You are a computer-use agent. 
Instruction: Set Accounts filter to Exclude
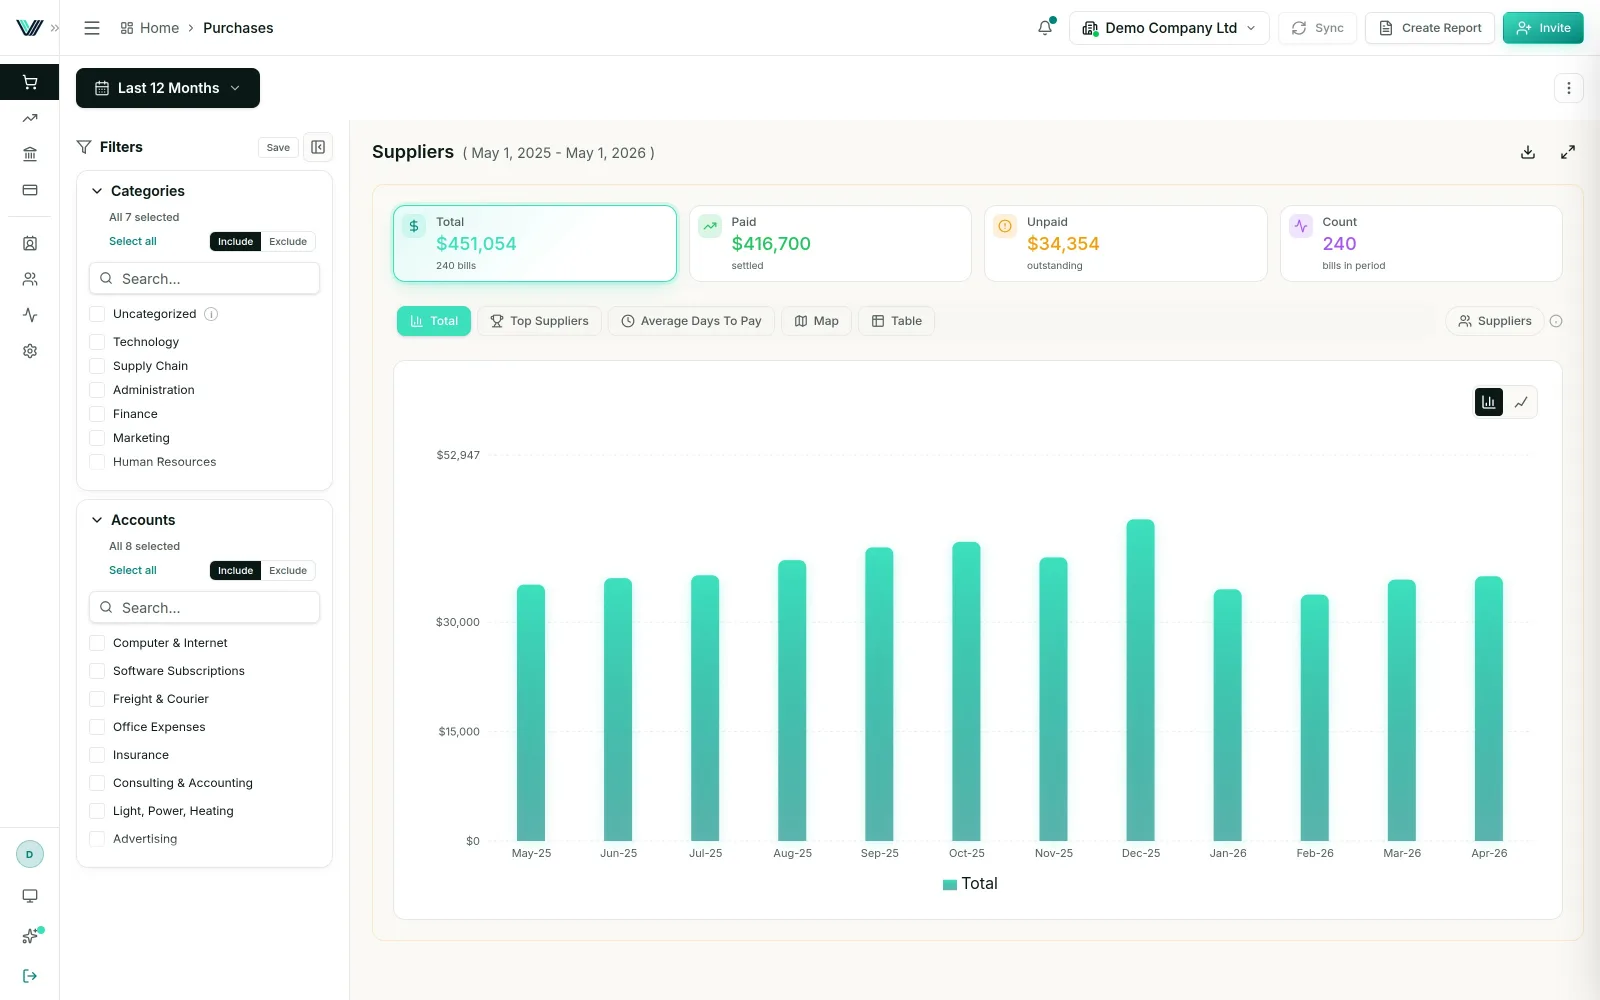(x=288, y=570)
